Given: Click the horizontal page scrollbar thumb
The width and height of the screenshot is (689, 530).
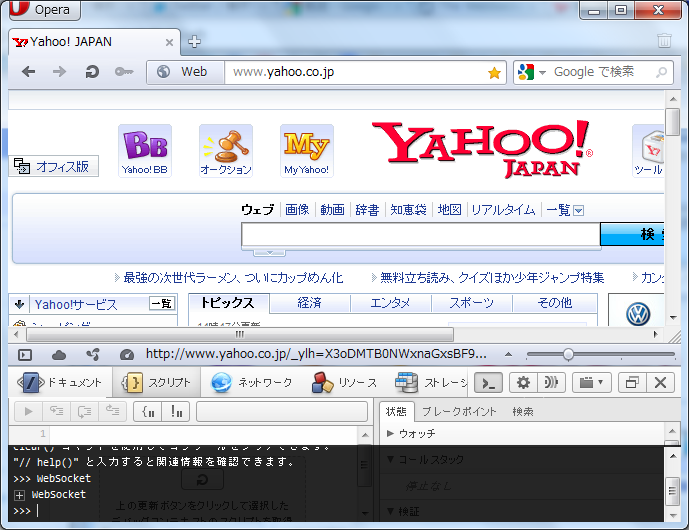Looking at the screenshot, I should (240, 334).
